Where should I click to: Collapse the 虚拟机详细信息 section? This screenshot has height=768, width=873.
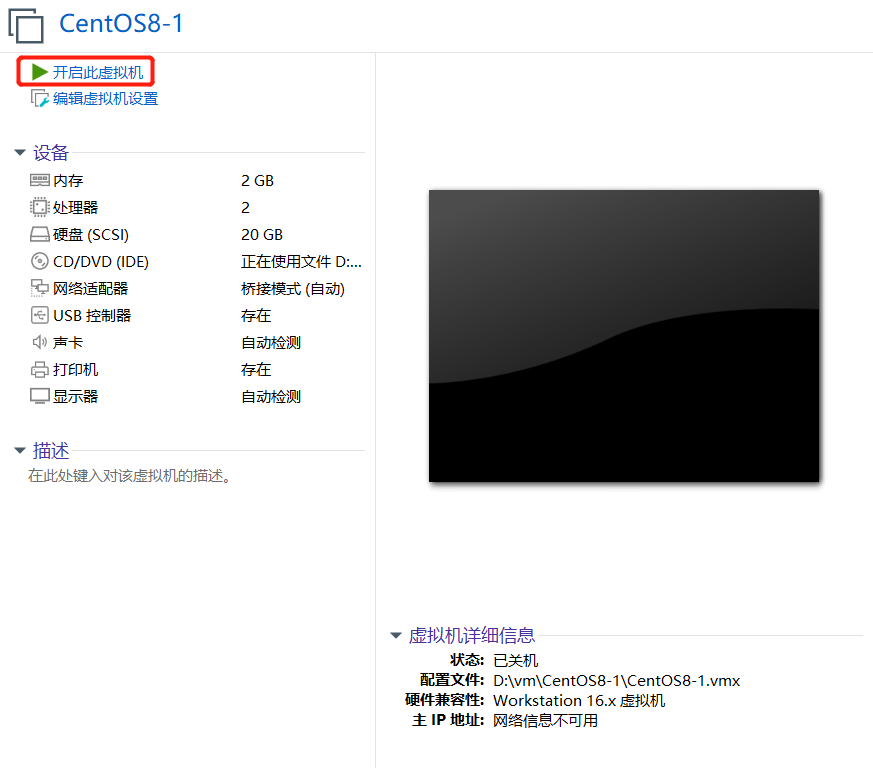click(x=396, y=635)
